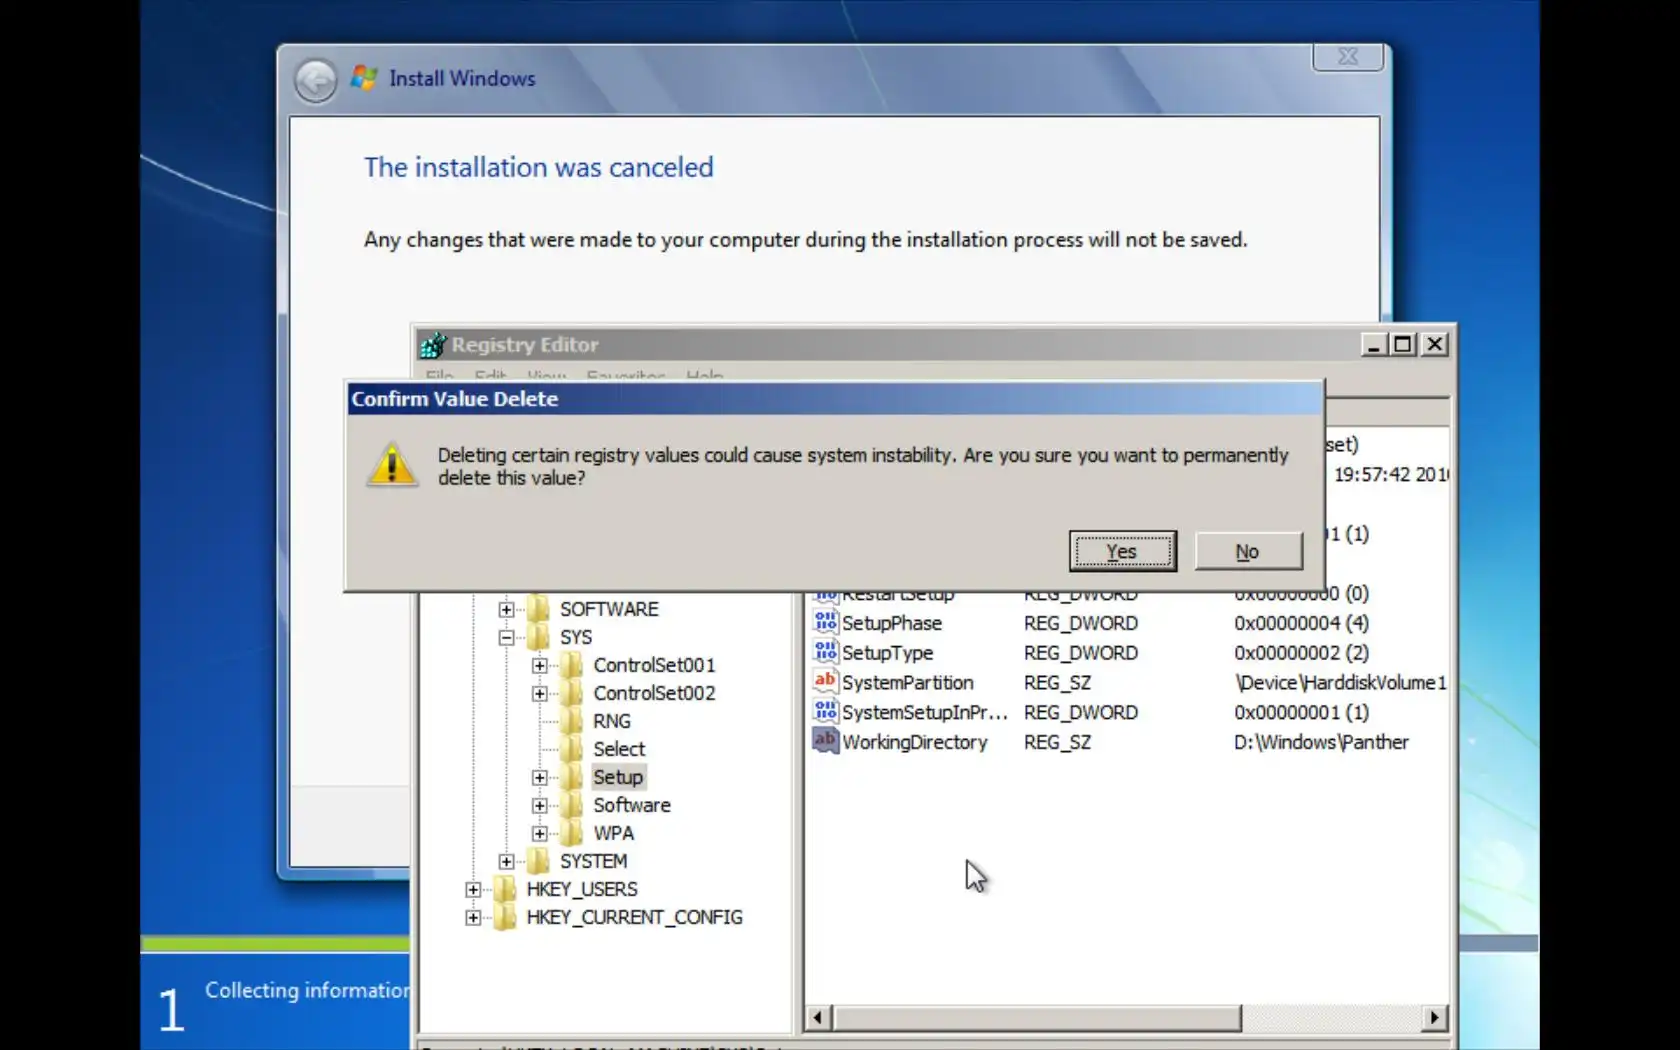Select the WorkingDirectory value name
This screenshot has height=1050, width=1680.
pyautogui.click(x=914, y=743)
